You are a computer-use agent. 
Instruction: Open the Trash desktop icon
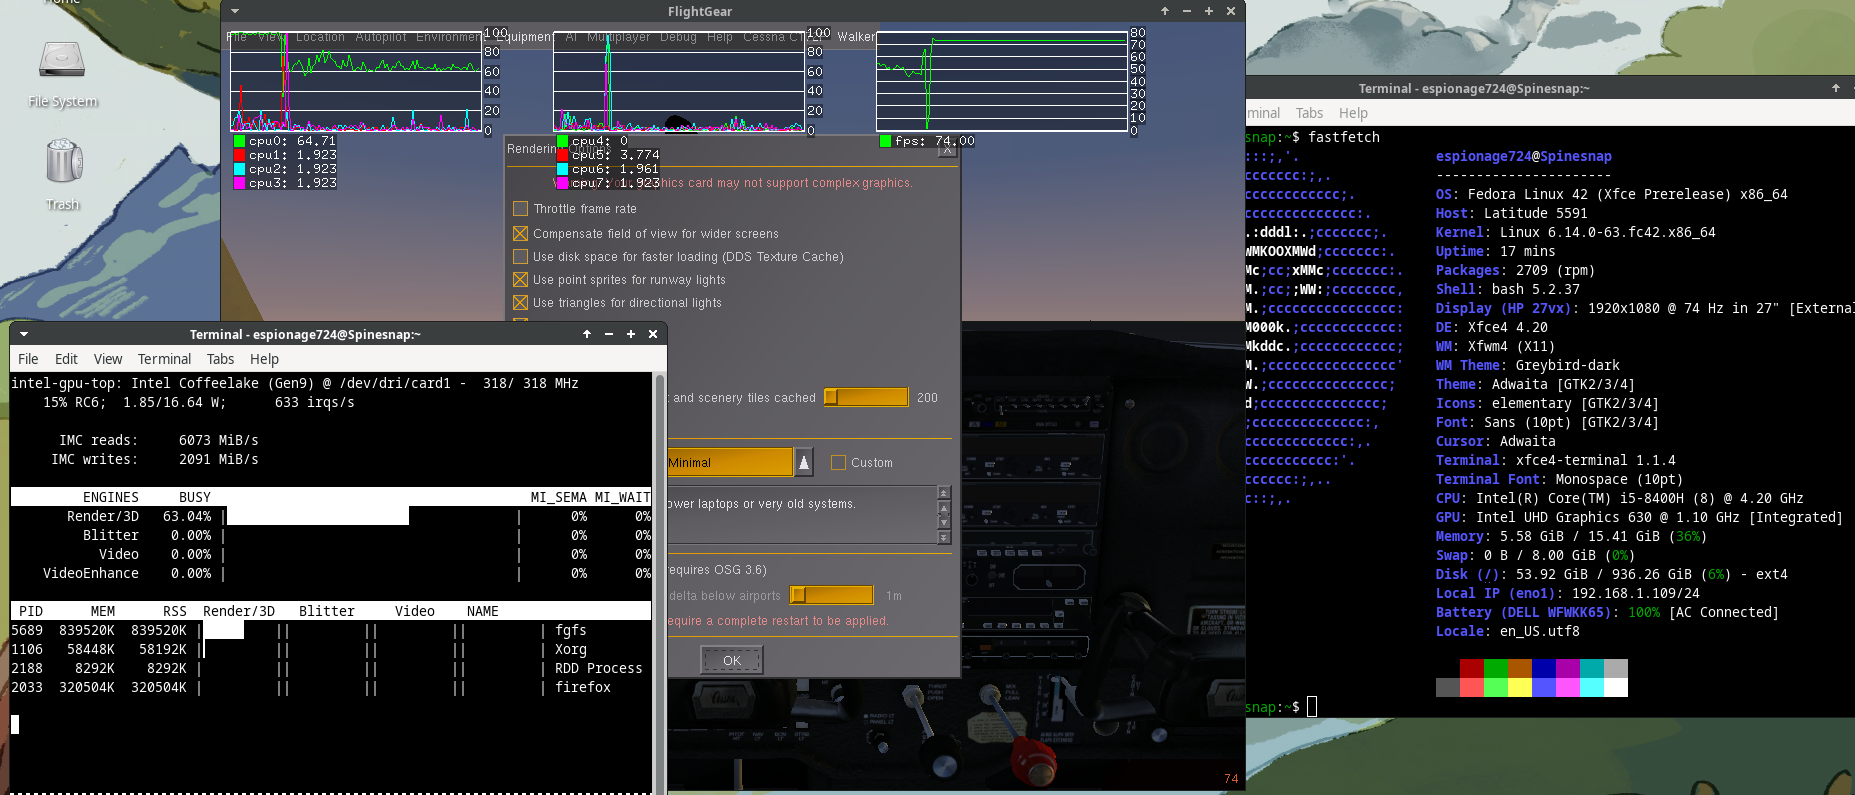point(63,162)
